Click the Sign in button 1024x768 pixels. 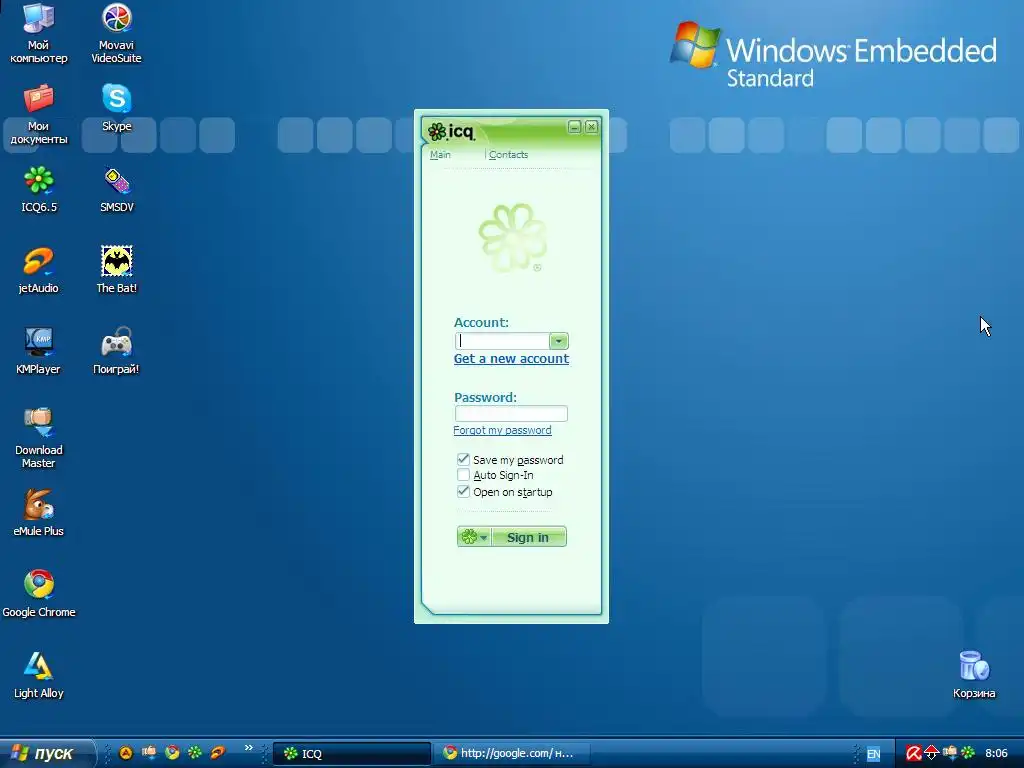(528, 537)
